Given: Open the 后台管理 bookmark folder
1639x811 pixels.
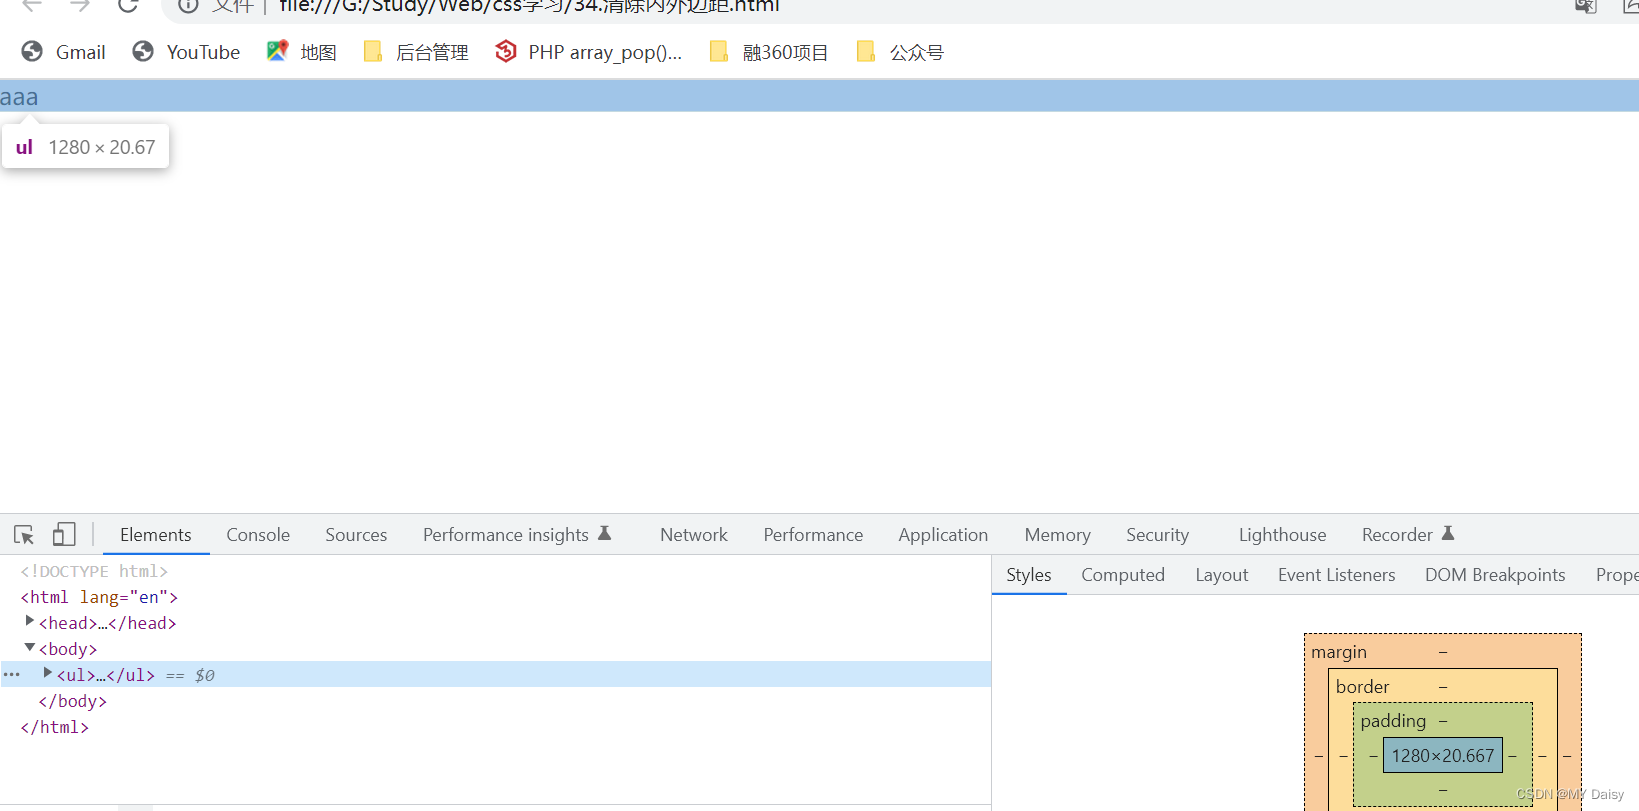Looking at the screenshot, I should (415, 52).
